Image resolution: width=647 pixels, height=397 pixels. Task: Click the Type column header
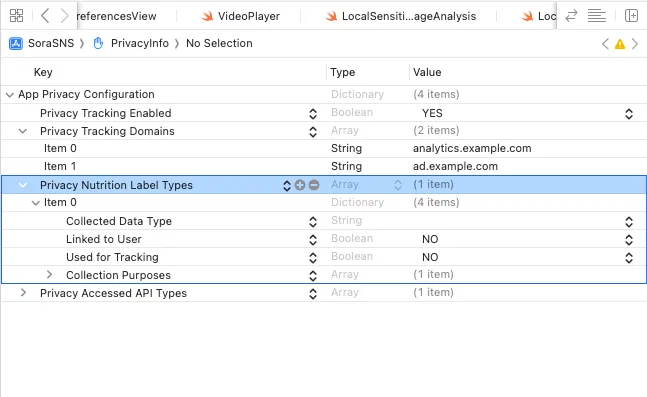342,72
